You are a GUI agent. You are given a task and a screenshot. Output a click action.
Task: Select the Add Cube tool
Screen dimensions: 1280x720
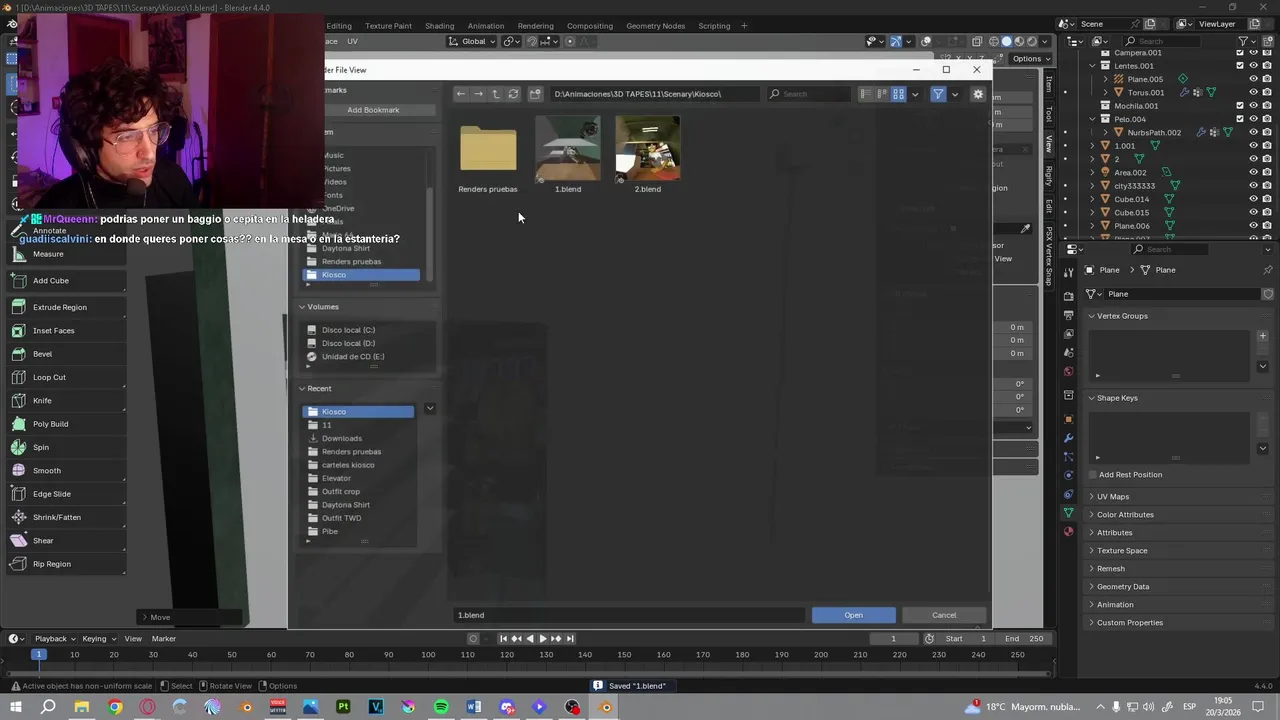[x=66, y=281]
